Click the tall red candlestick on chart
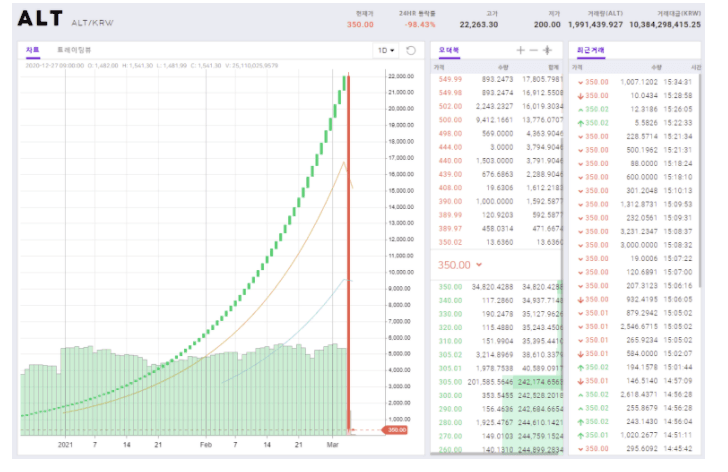728x472 pixels. tap(348, 253)
